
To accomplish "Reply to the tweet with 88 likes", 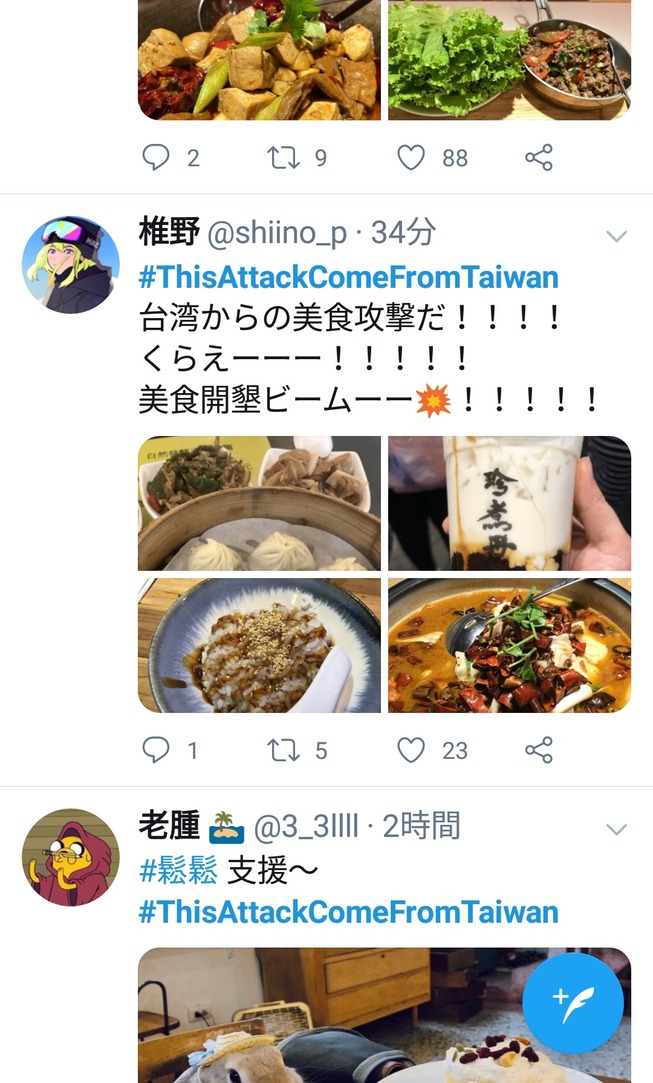I will 155,157.
